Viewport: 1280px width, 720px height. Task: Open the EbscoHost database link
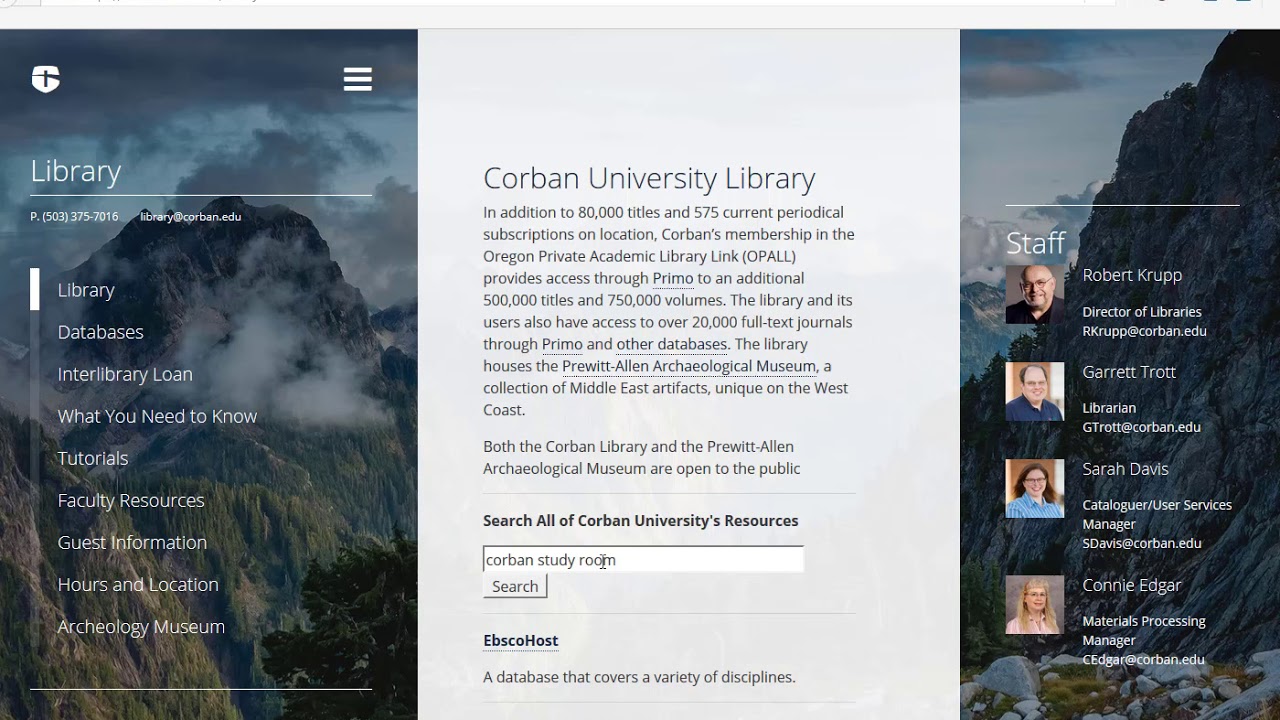(x=521, y=640)
